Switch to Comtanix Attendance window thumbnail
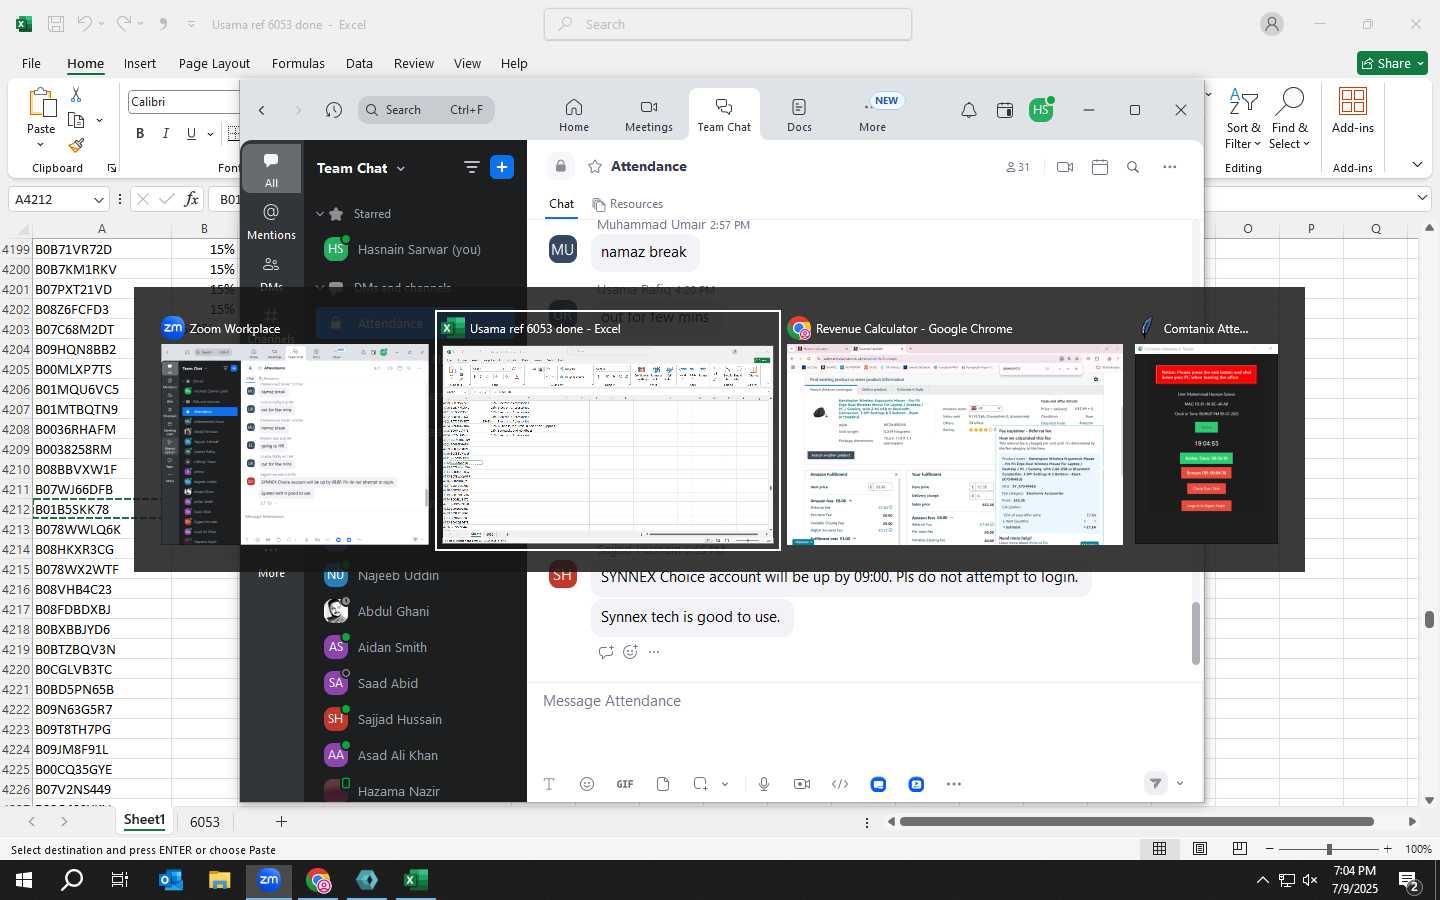 [1206, 431]
